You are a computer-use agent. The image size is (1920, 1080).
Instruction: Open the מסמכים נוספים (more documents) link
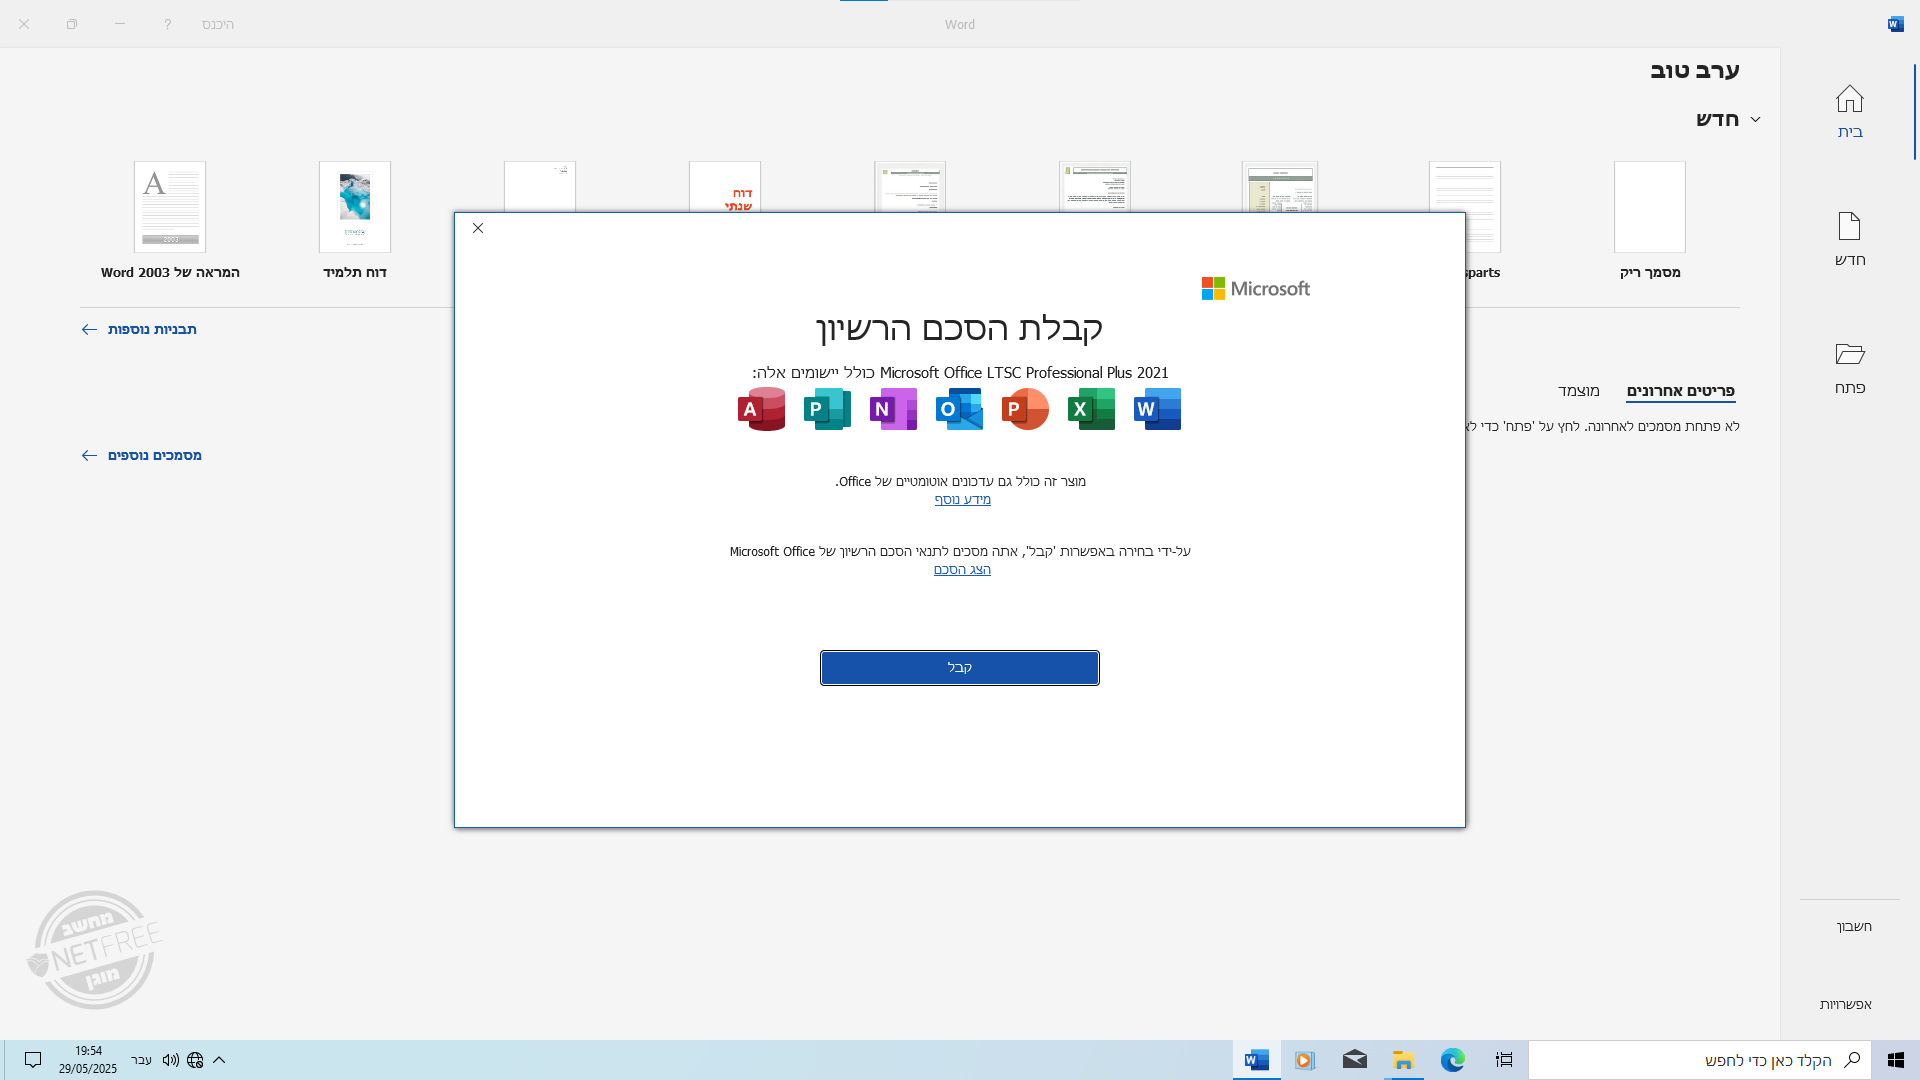(141, 455)
